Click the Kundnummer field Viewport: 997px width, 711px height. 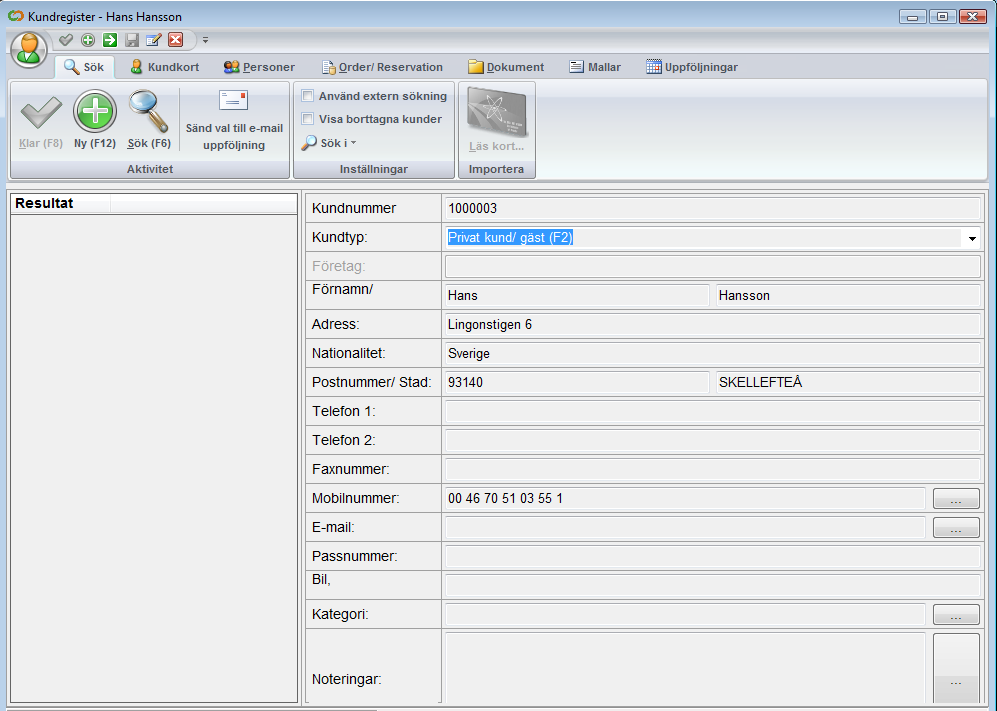coord(712,209)
